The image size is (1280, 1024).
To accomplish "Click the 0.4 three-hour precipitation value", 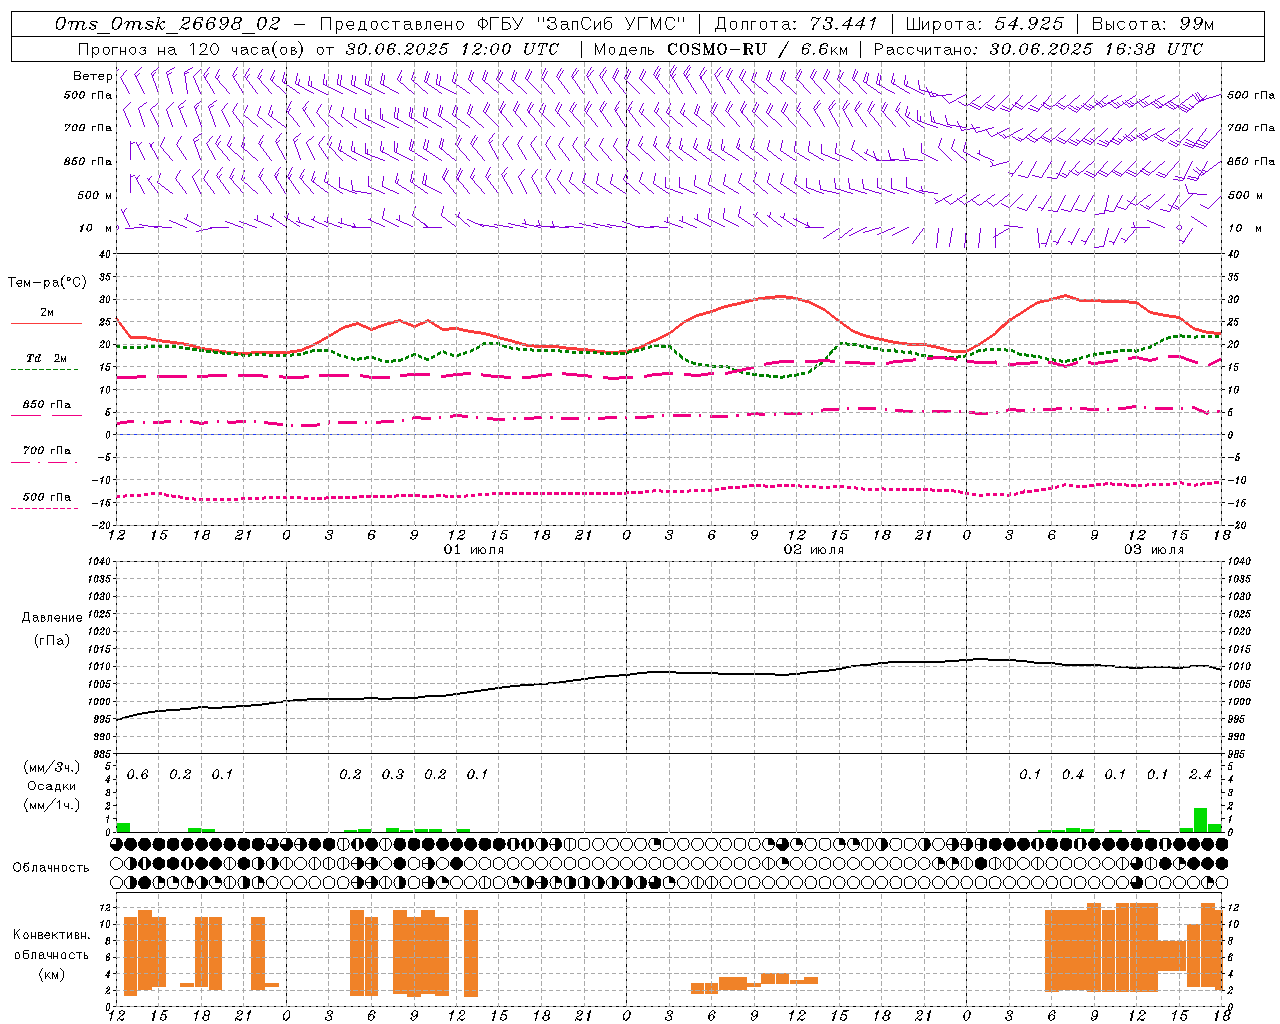I will click(x=1073, y=775).
